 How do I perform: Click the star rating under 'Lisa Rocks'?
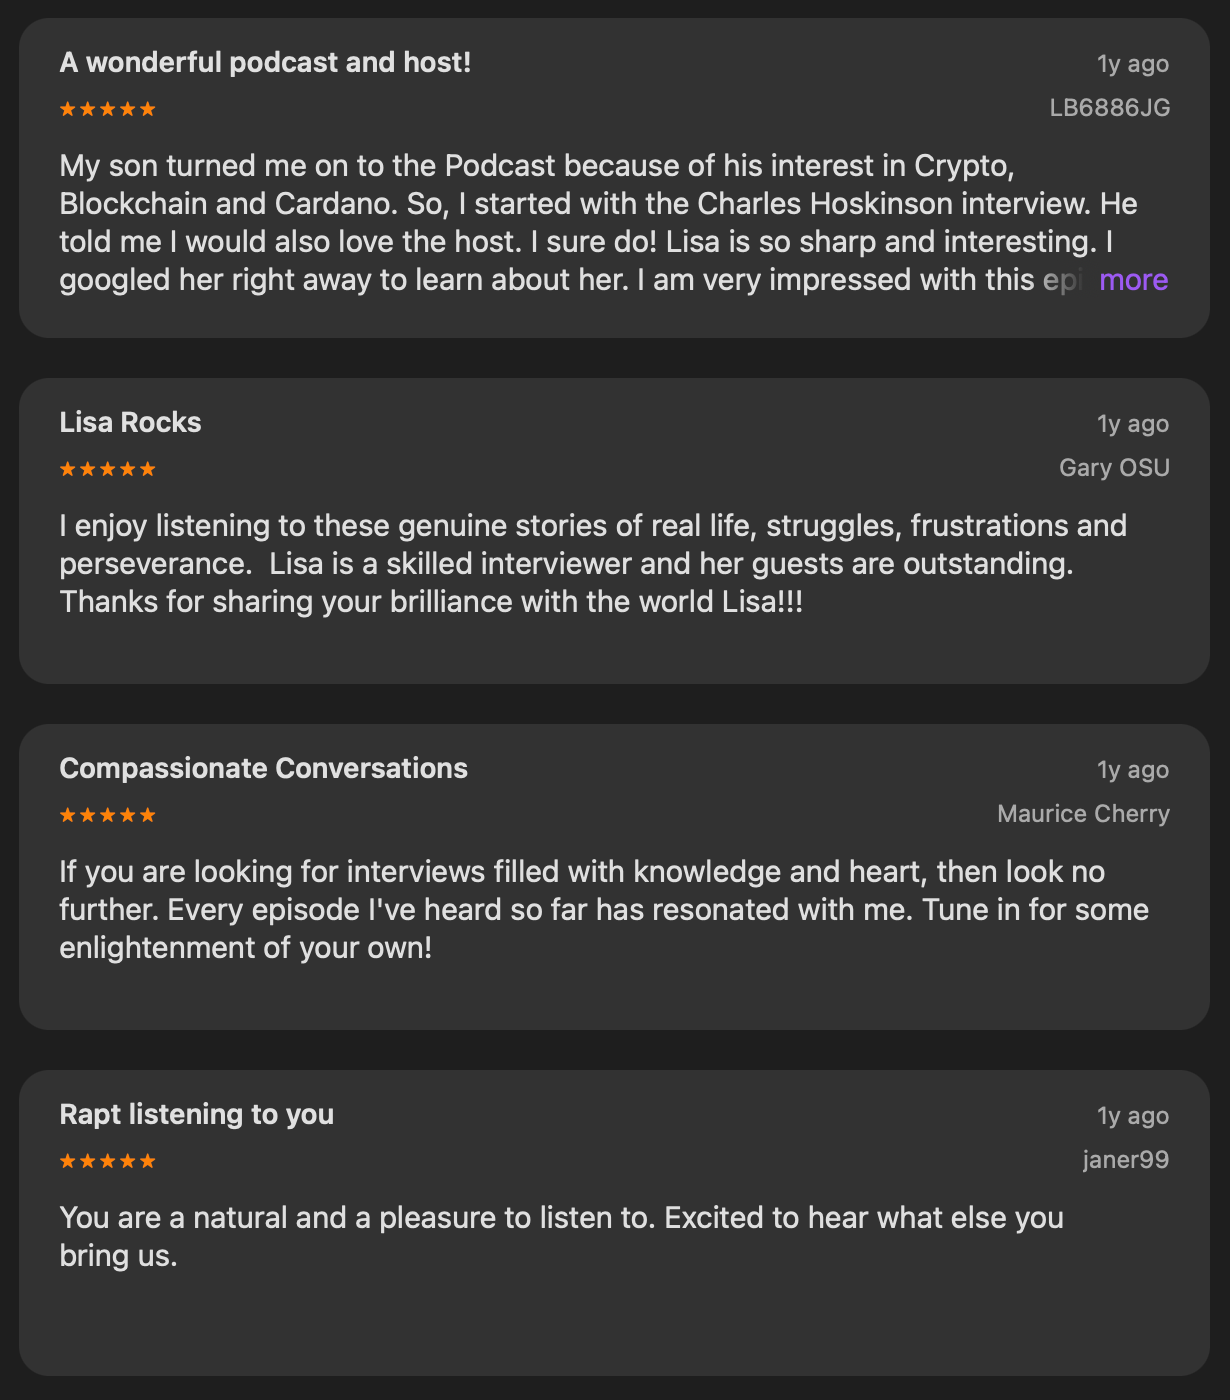[108, 469]
